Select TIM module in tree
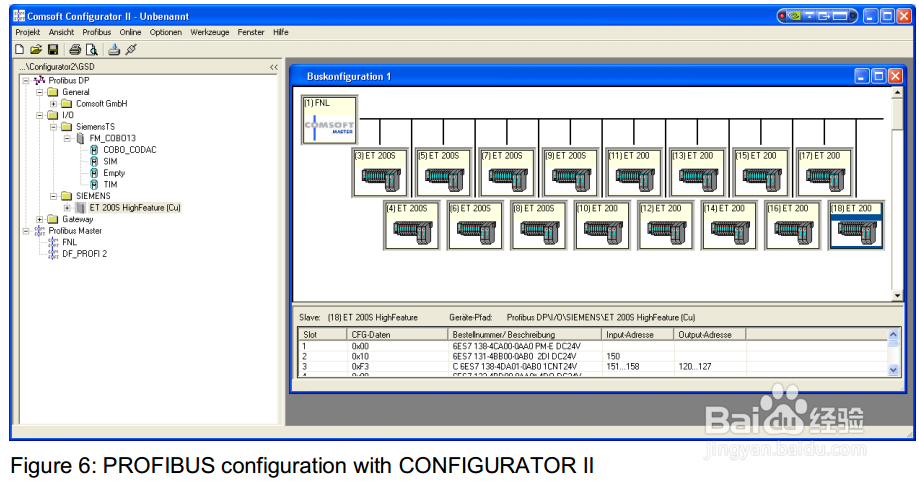Viewport: 919px width, 481px height. pyautogui.click(x=110, y=185)
